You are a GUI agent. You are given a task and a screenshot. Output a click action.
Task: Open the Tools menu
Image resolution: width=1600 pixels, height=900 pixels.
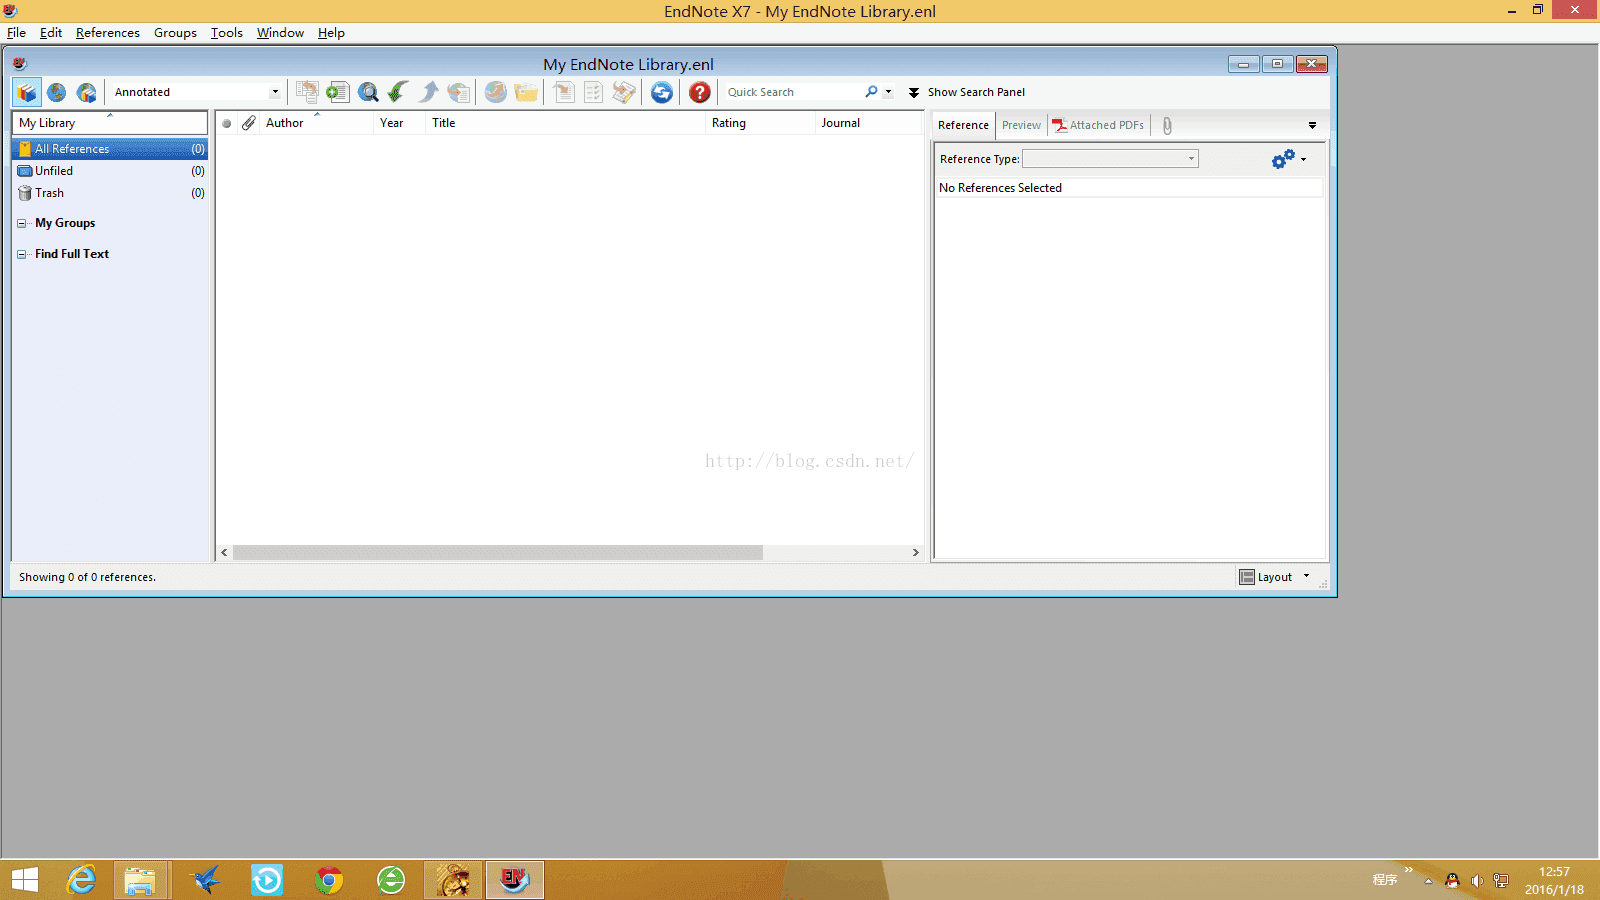pos(227,33)
